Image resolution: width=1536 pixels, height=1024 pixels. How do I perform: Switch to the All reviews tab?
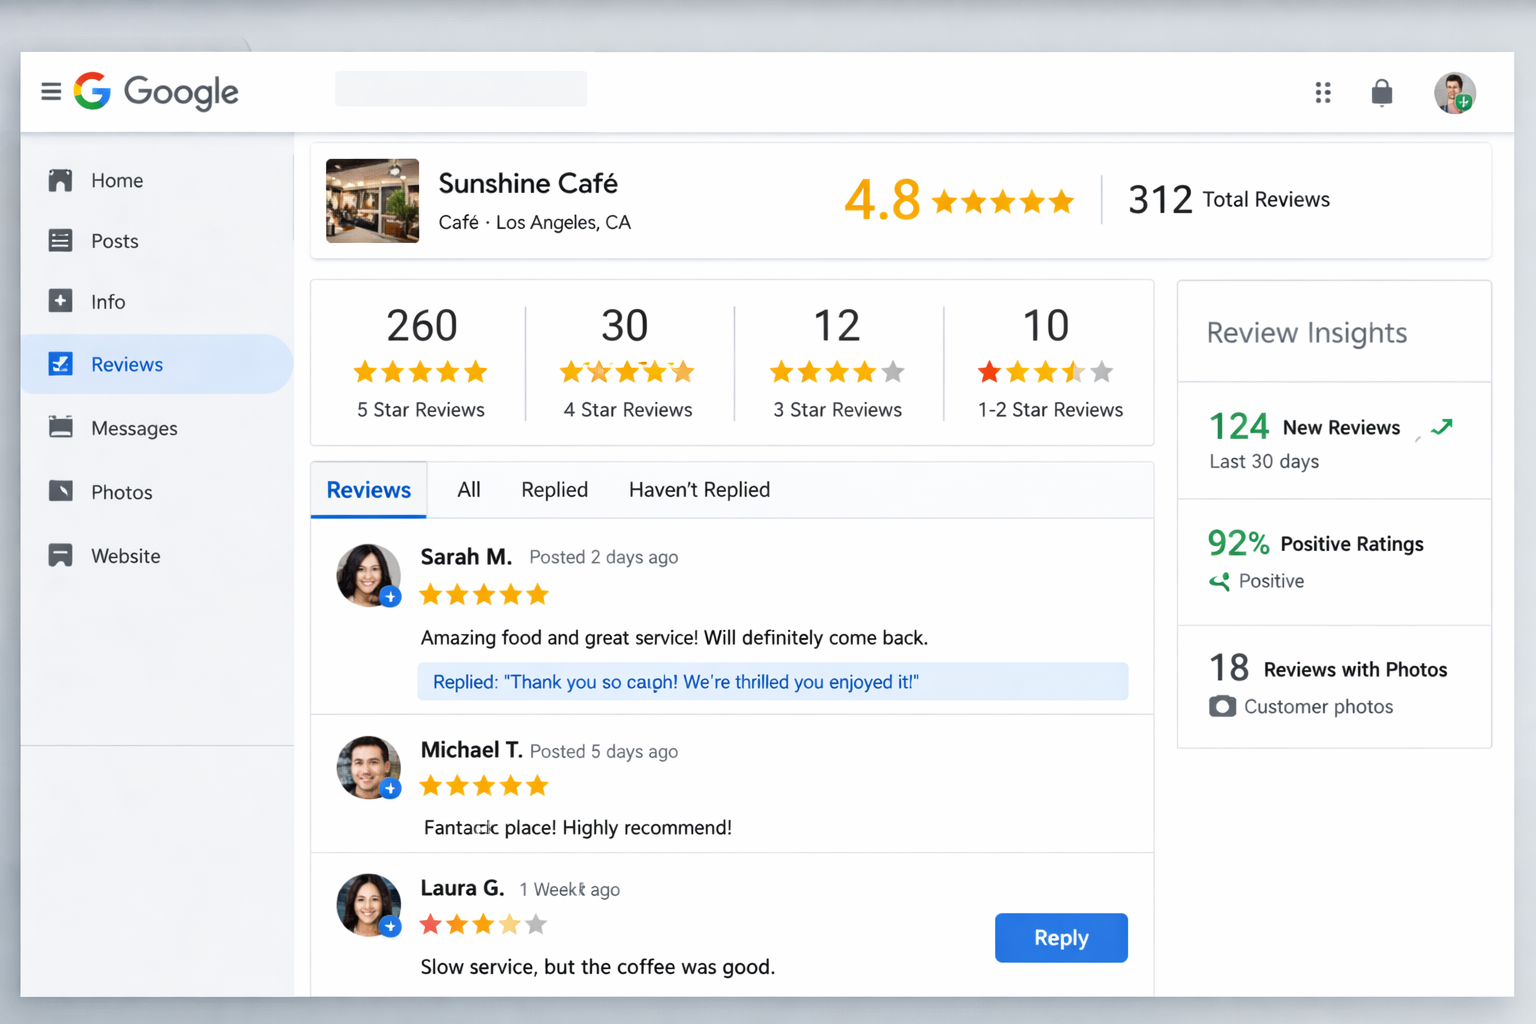(468, 490)
